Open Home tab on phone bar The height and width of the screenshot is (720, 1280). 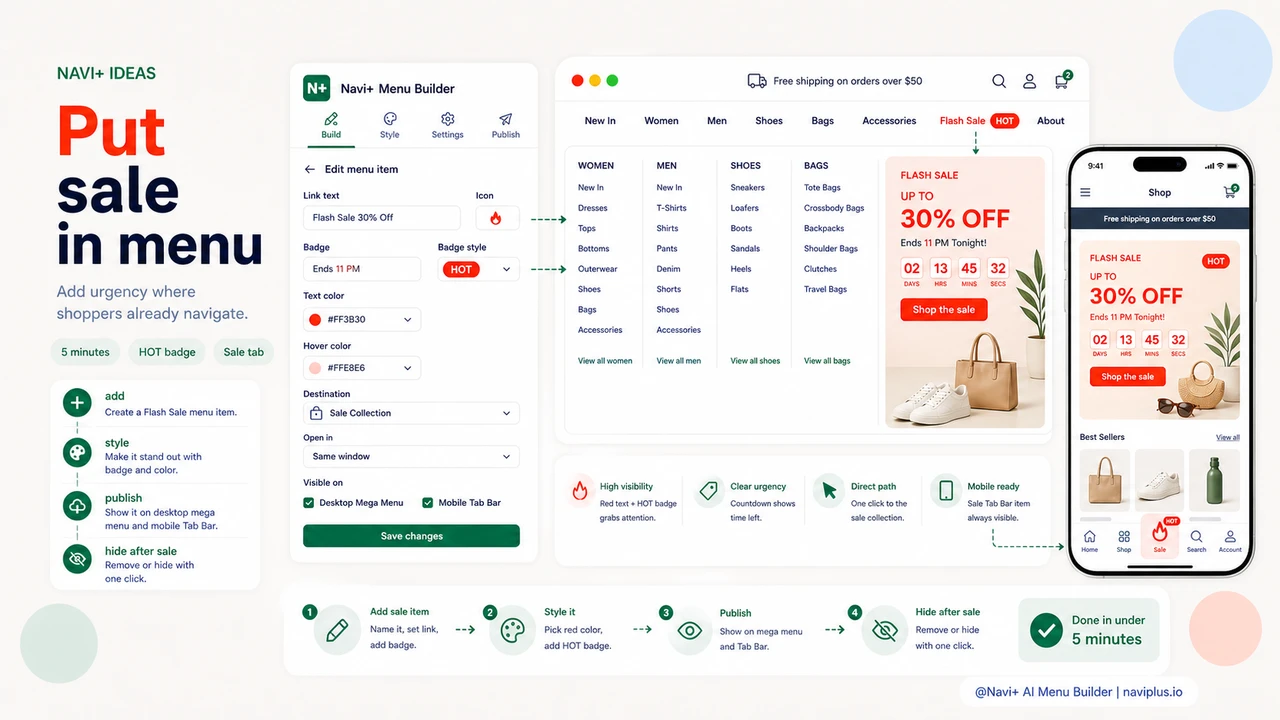point(1090,541)
